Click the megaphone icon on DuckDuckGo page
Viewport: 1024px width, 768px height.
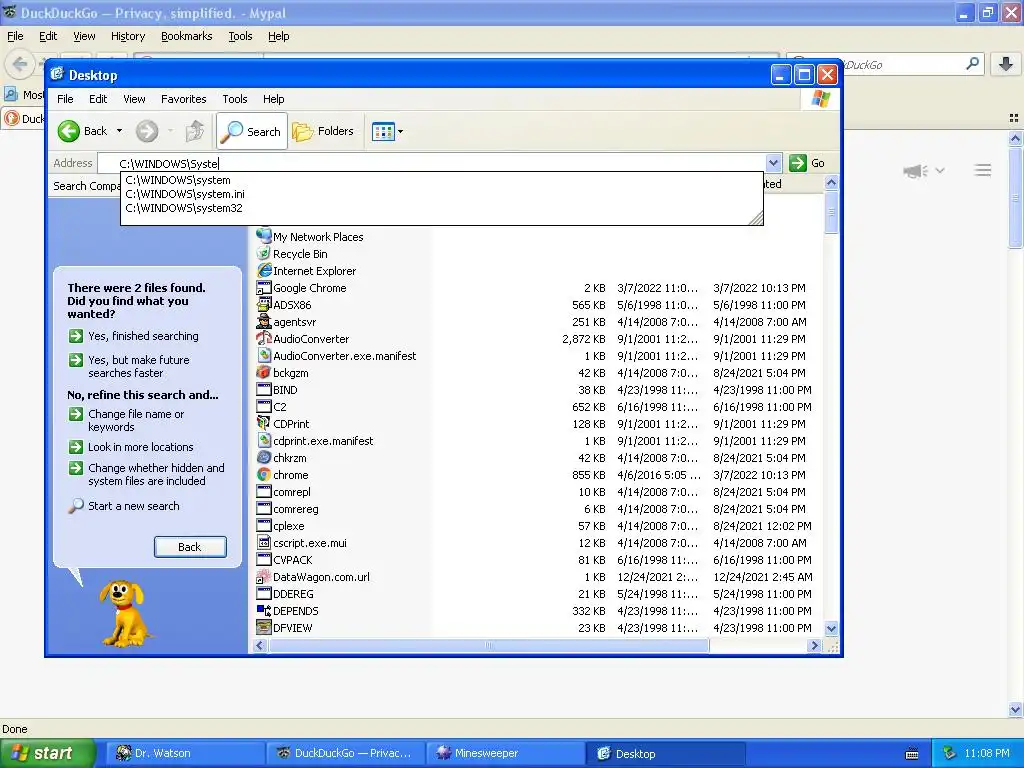pyautogui.click(x=916, y=170)
